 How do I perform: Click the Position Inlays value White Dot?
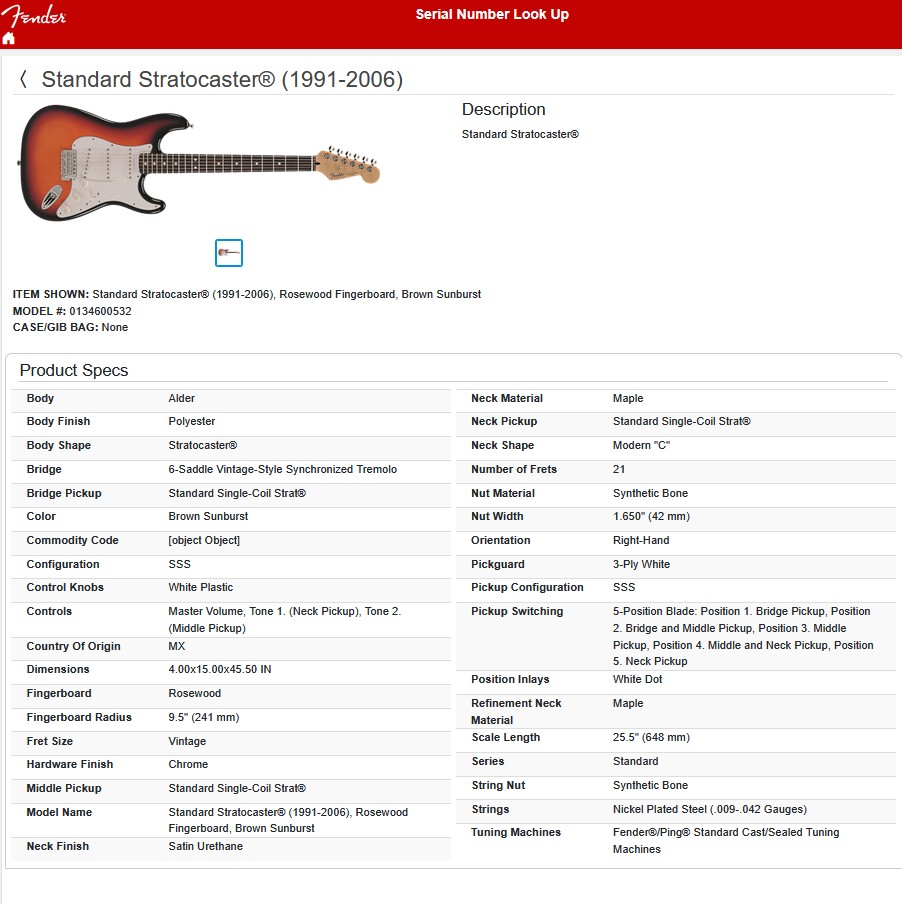[x=637, y=679]
